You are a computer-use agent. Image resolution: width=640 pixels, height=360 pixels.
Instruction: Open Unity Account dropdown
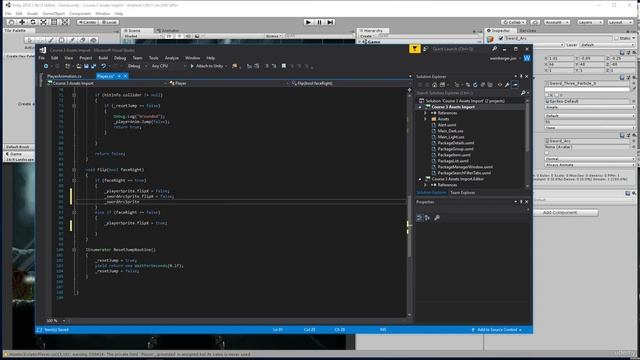tap(556, 22)
